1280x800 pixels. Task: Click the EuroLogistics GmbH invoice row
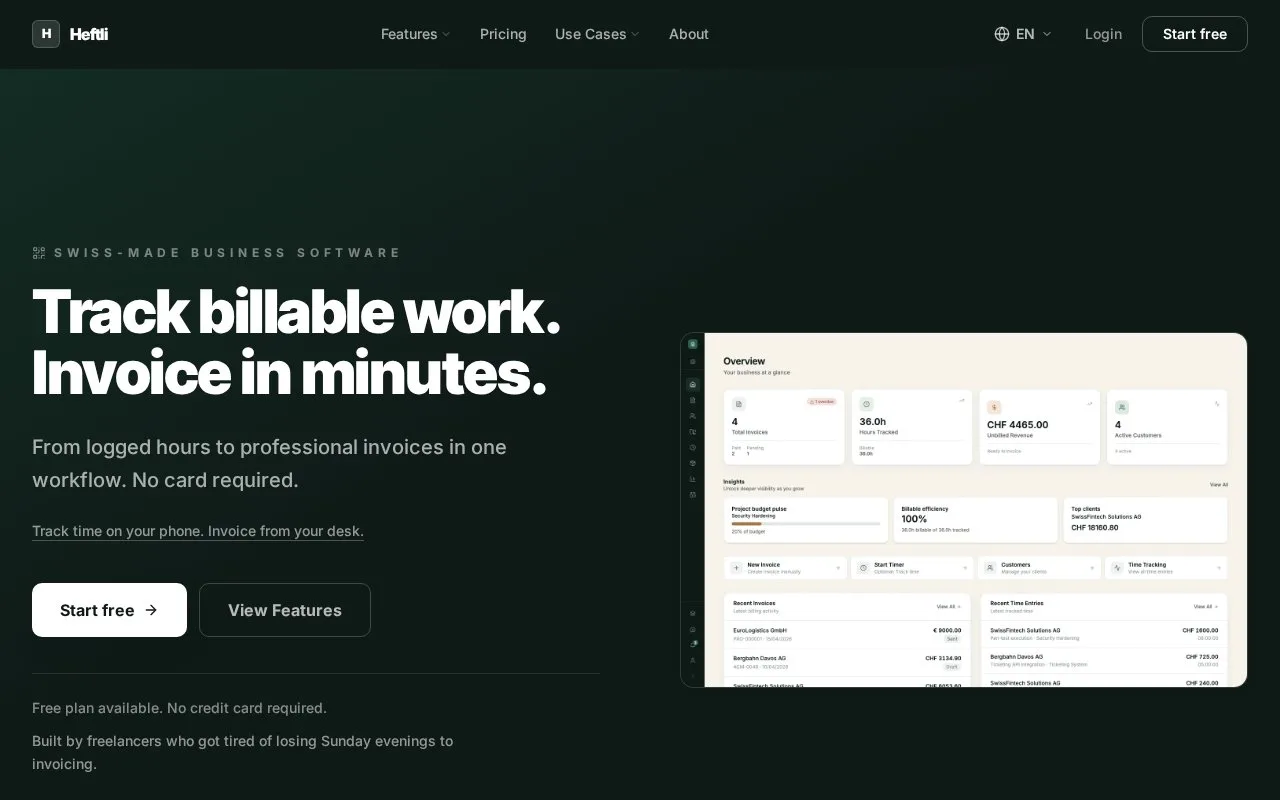846,634
